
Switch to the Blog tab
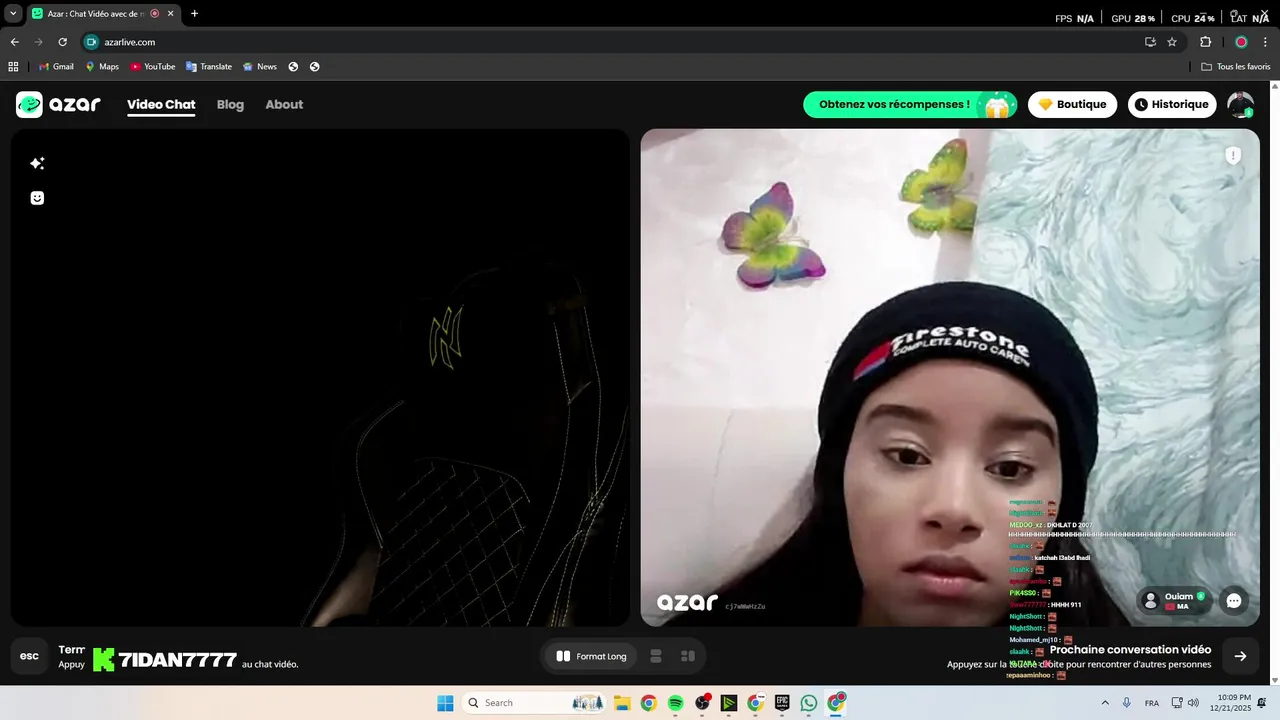230,104
